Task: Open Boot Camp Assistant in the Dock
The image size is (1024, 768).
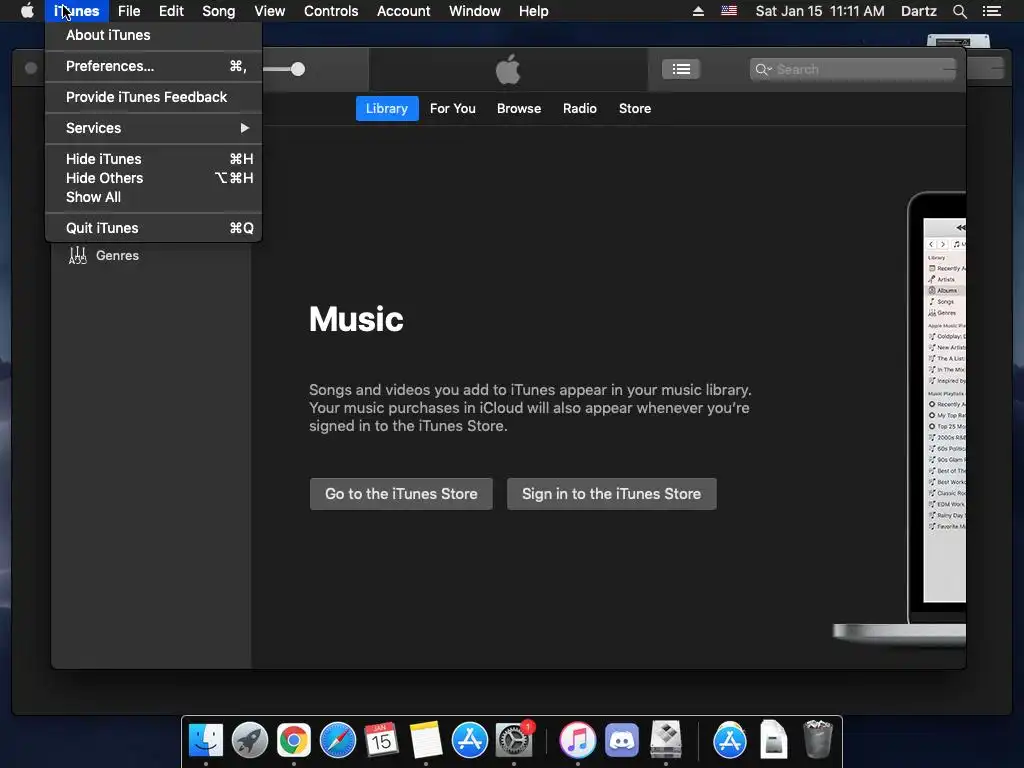Action: click(665, 740)
